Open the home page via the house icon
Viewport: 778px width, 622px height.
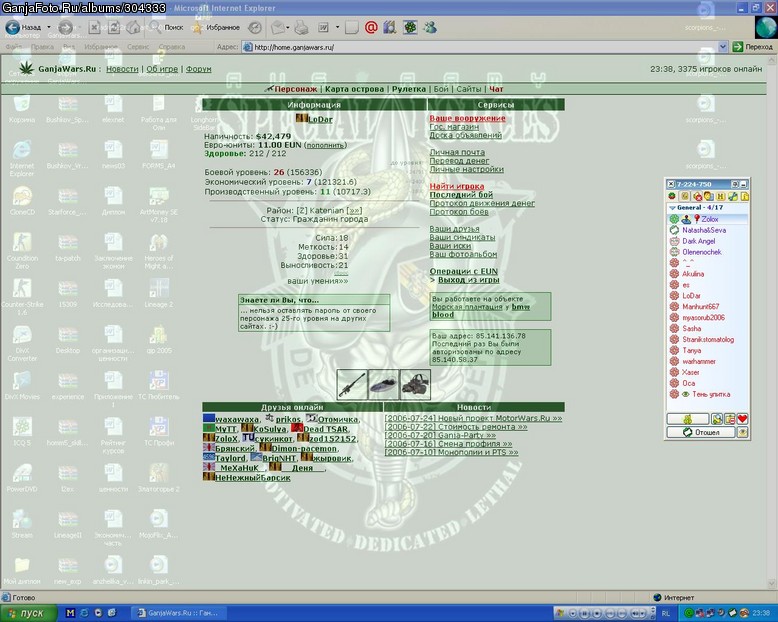click(133, 28)
